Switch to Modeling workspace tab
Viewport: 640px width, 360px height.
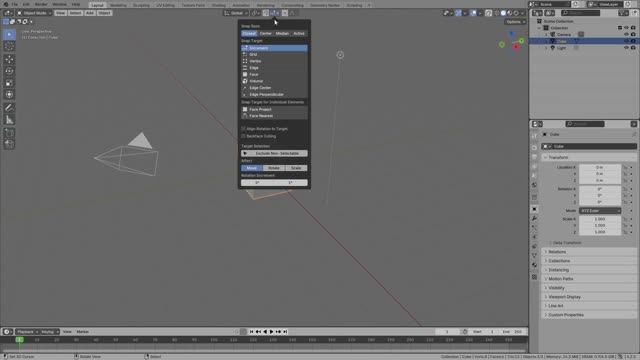118,5
